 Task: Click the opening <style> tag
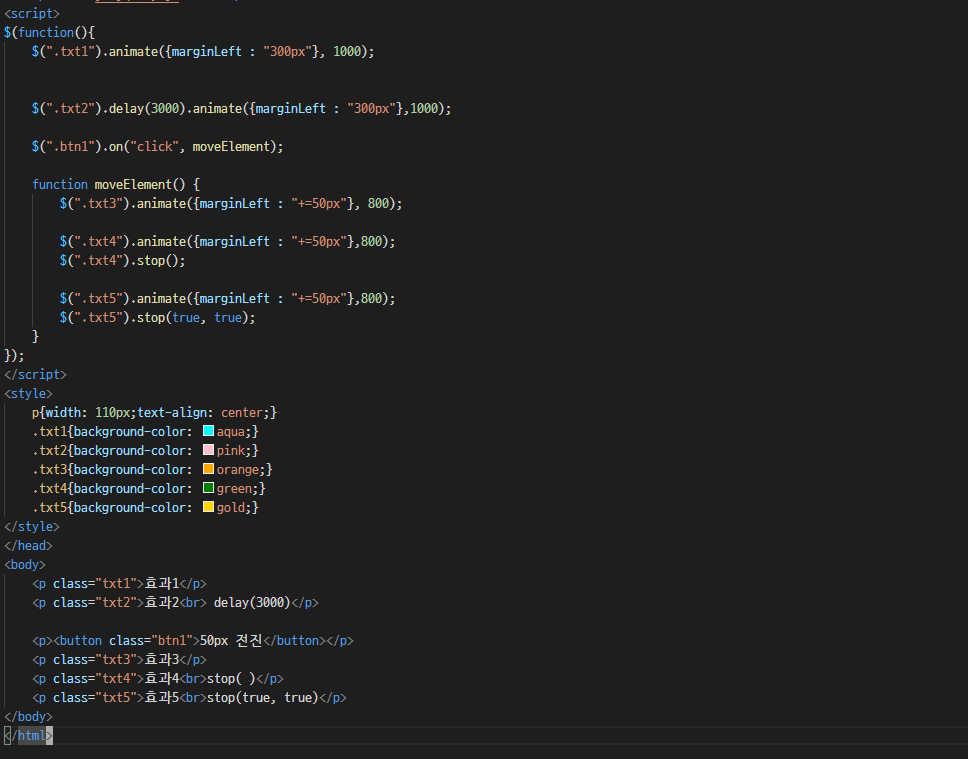(28, 393)
